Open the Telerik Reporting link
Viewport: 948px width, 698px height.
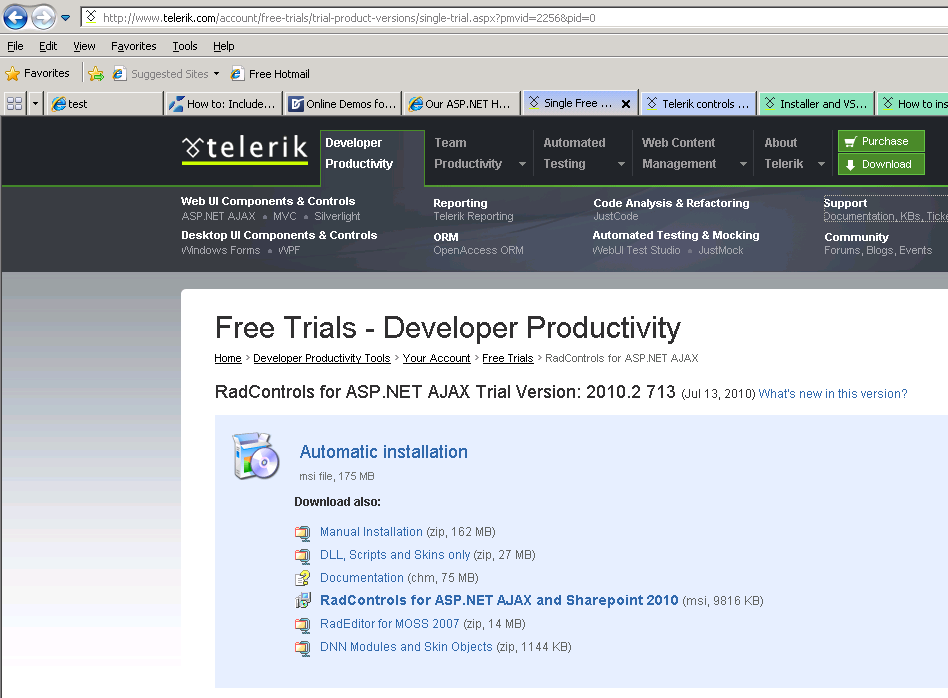tap(473, 216)
